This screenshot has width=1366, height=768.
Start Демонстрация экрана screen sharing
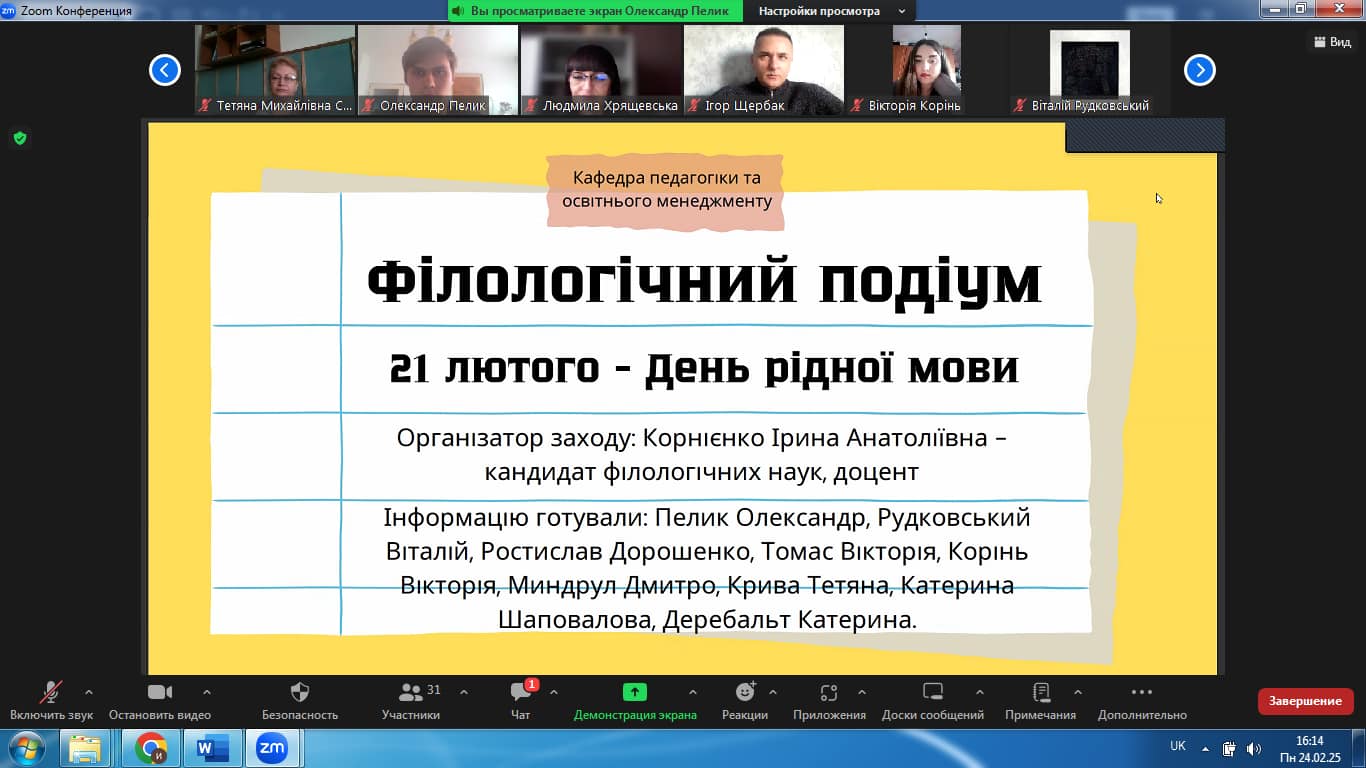pyautogui.click(x=635, y=701)
